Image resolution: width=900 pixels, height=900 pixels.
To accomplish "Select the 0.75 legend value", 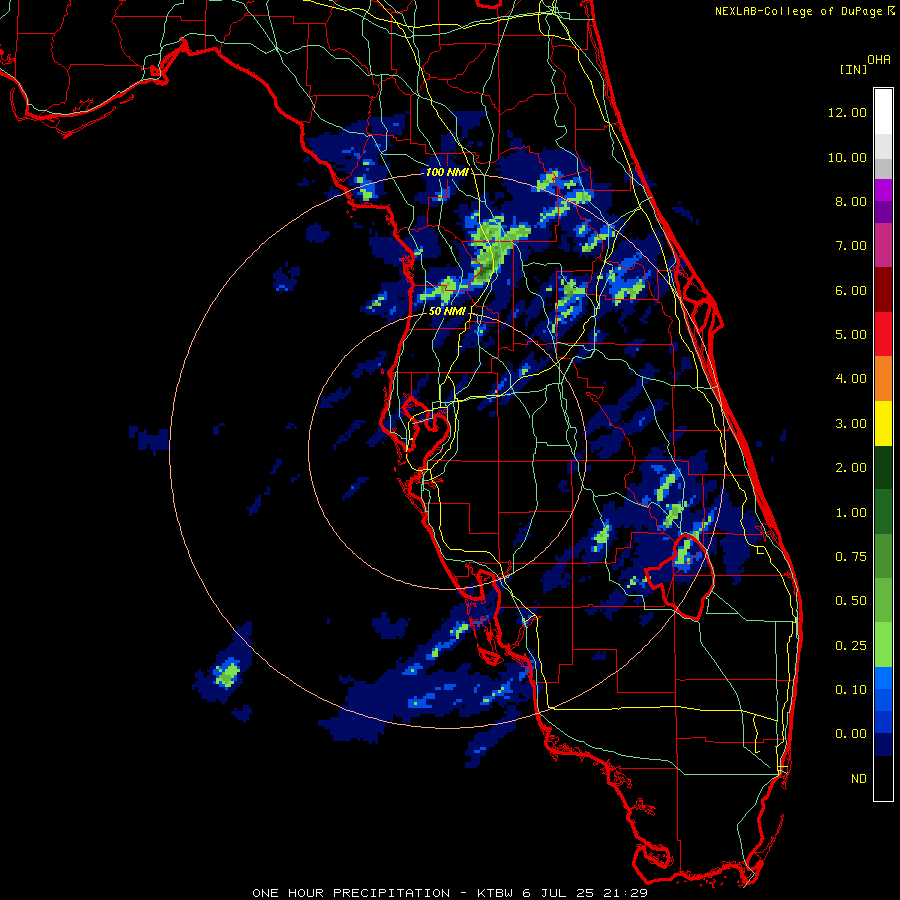I will (x=850, y=557).
